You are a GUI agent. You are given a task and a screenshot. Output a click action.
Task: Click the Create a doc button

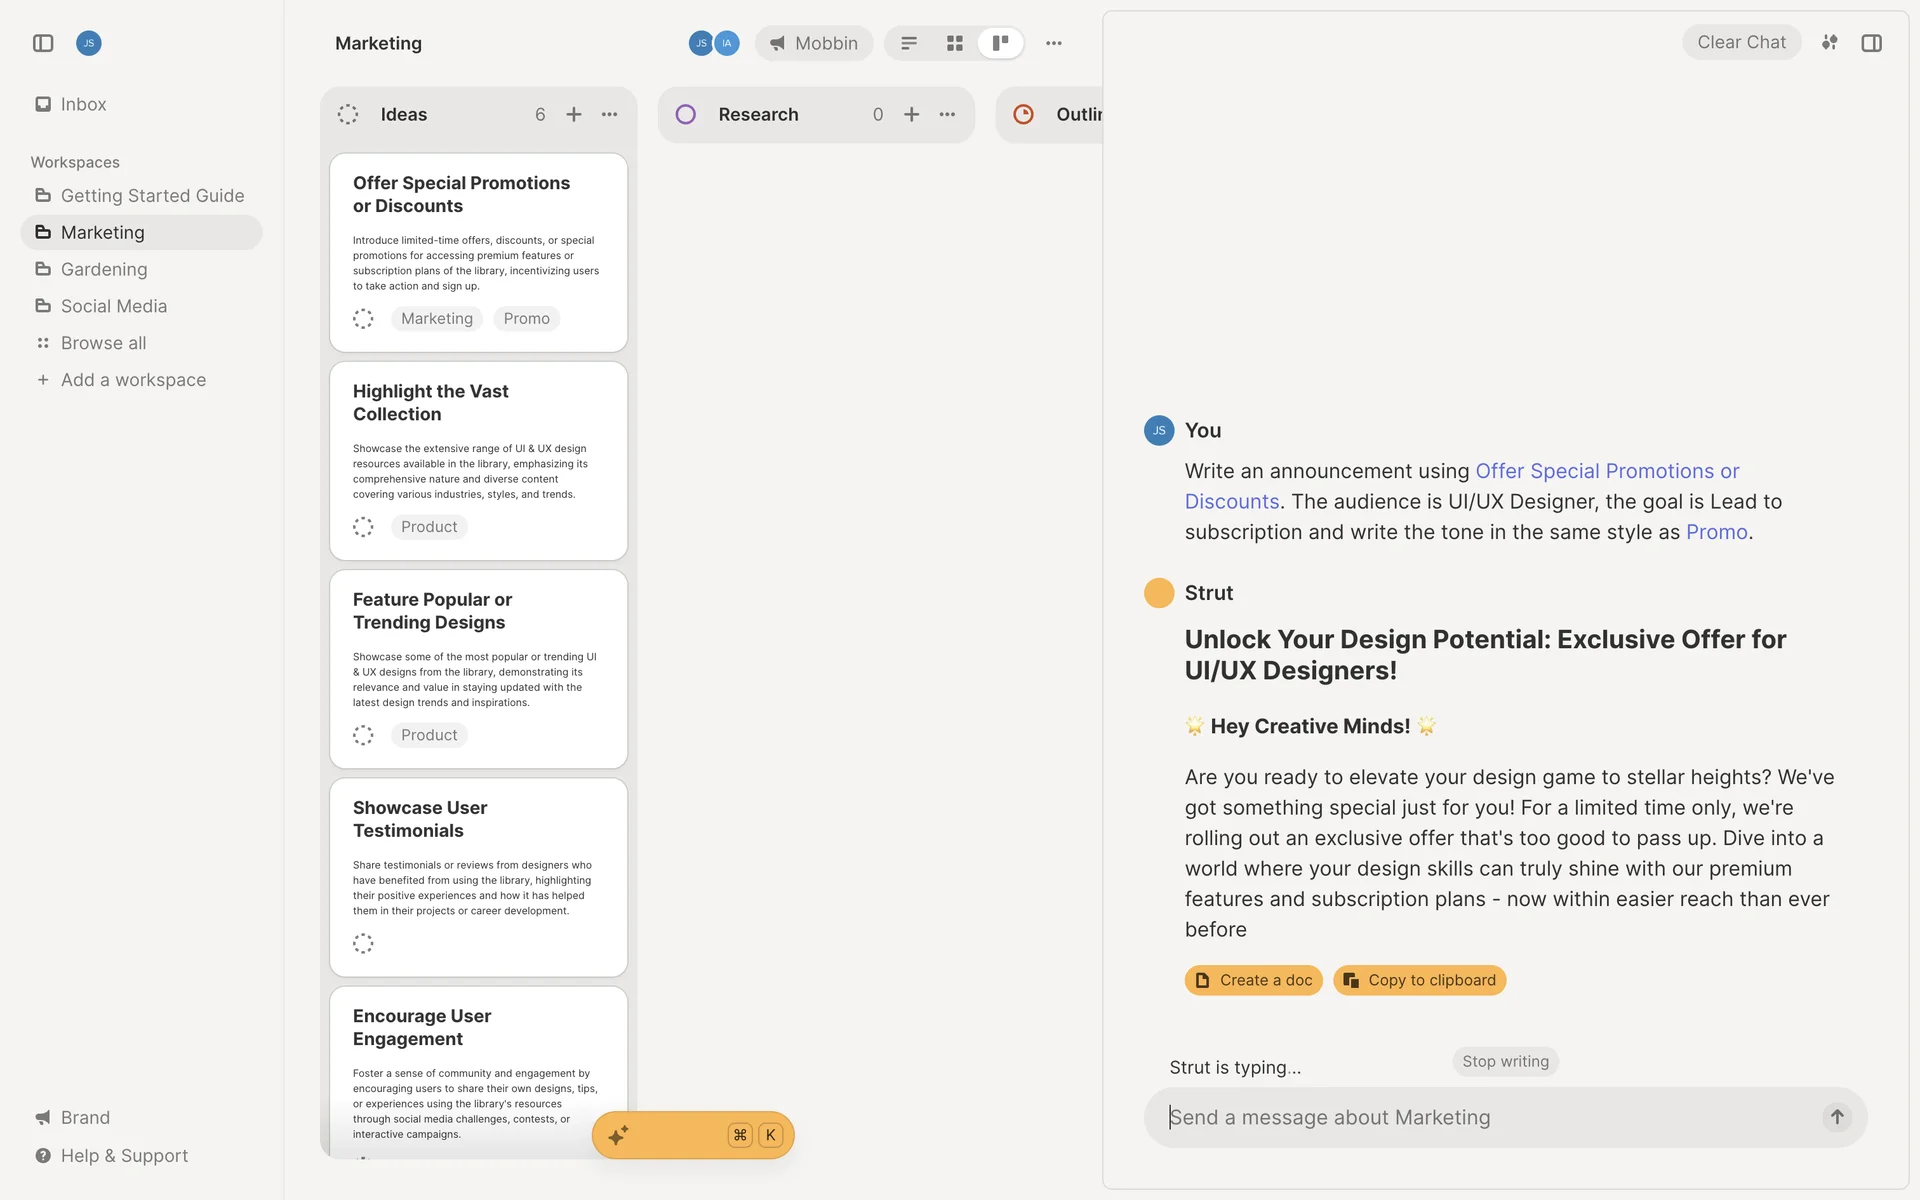tap(1253, 980)
